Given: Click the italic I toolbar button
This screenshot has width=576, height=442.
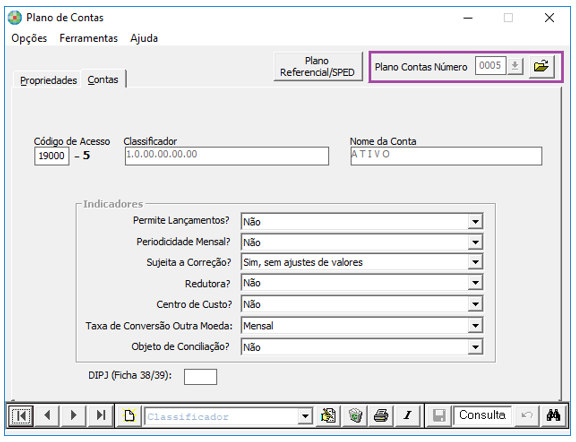Looking at the screenshot, I should click(x=407, y=416).
